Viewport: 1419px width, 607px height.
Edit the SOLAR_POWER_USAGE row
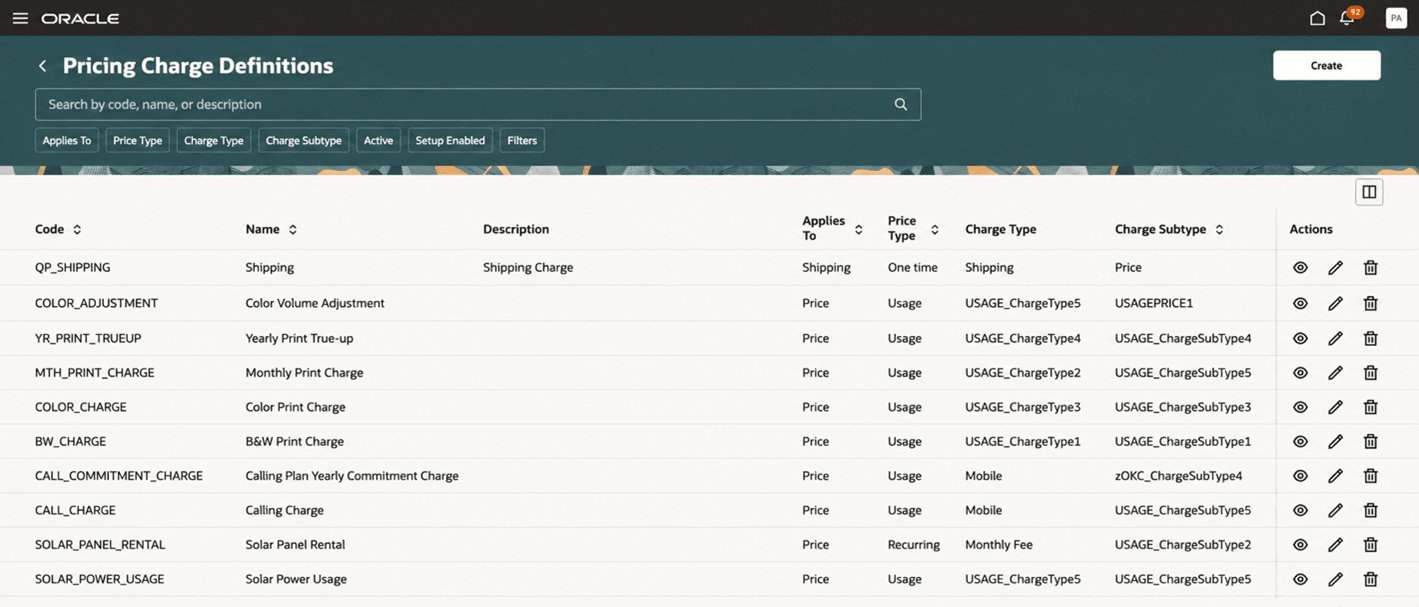coord(1335,579)
